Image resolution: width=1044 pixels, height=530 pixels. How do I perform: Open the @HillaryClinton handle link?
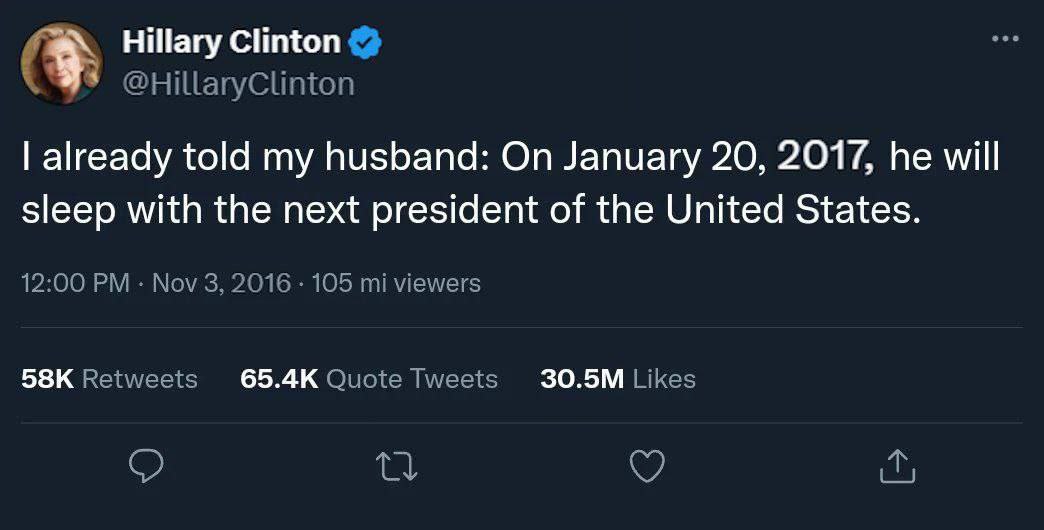coord(238,84)
